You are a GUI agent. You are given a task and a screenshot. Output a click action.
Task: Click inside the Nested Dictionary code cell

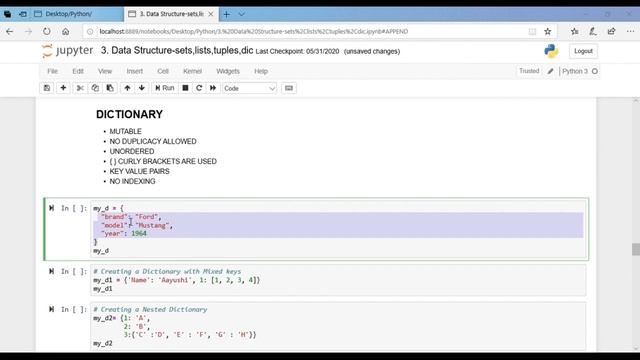(x=338, y=326)
